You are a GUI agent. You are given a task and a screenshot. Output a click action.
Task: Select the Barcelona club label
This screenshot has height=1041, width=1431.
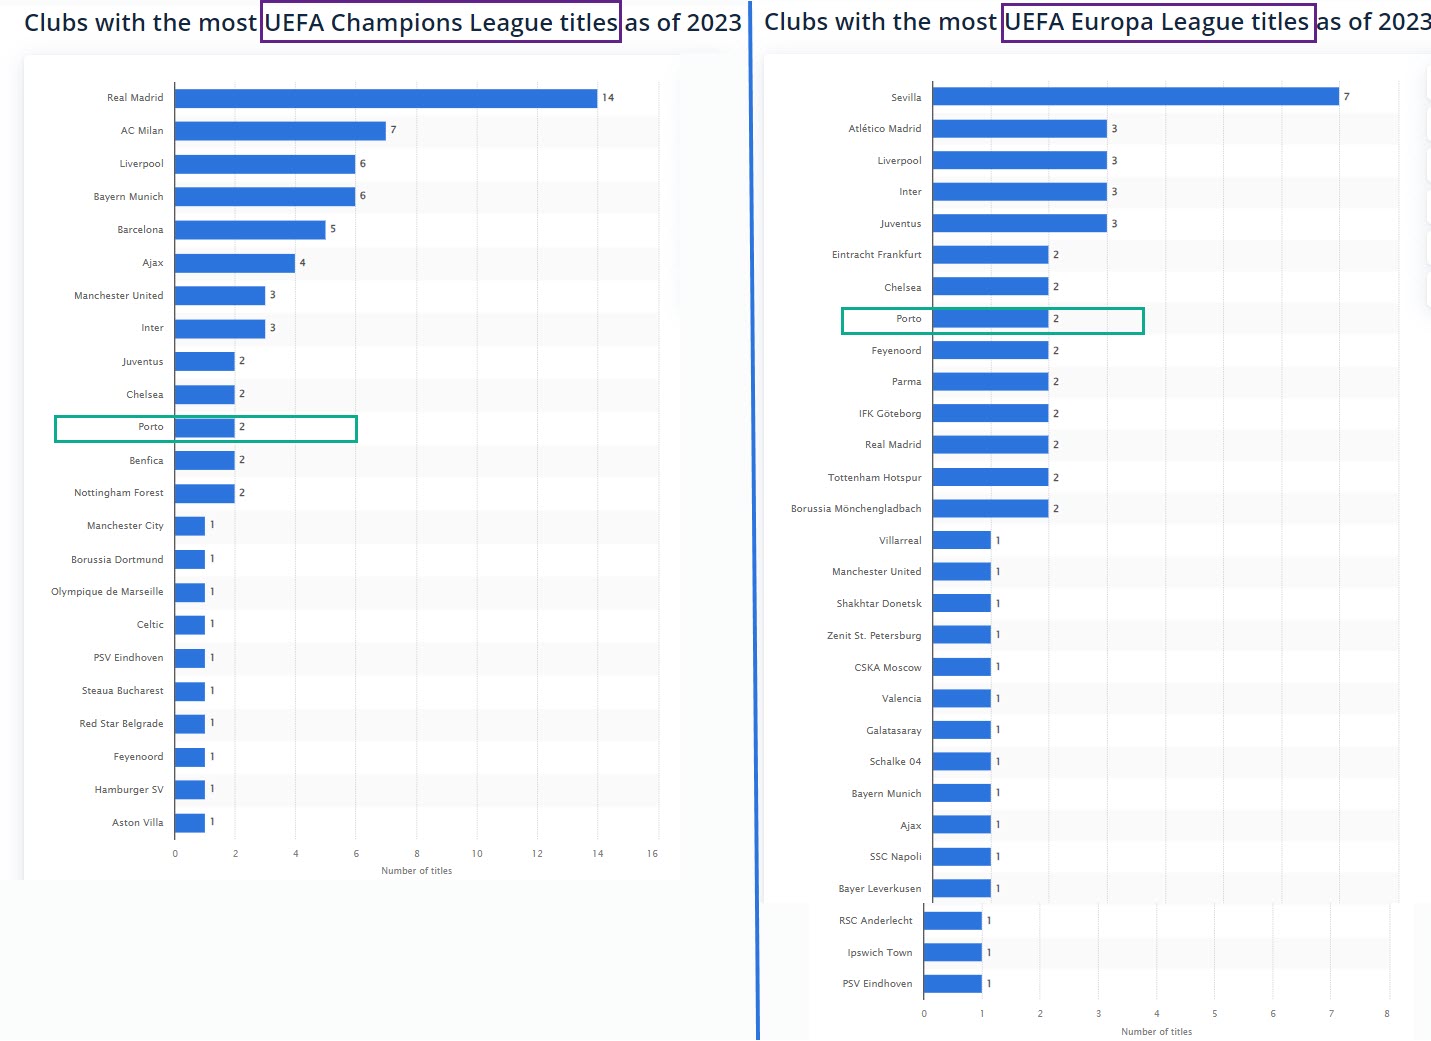coord(140,230)
